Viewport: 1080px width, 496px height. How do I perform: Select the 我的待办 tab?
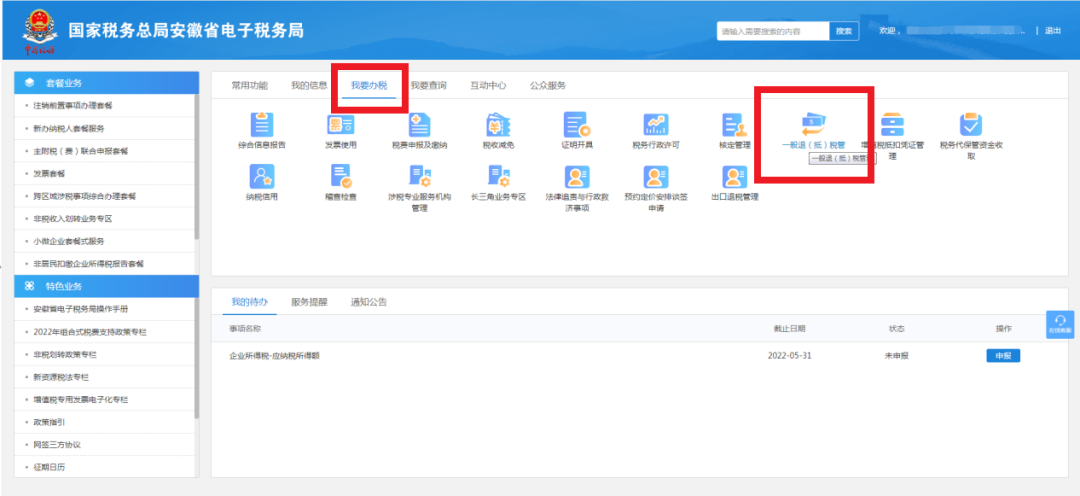click(x=249, y=302)
